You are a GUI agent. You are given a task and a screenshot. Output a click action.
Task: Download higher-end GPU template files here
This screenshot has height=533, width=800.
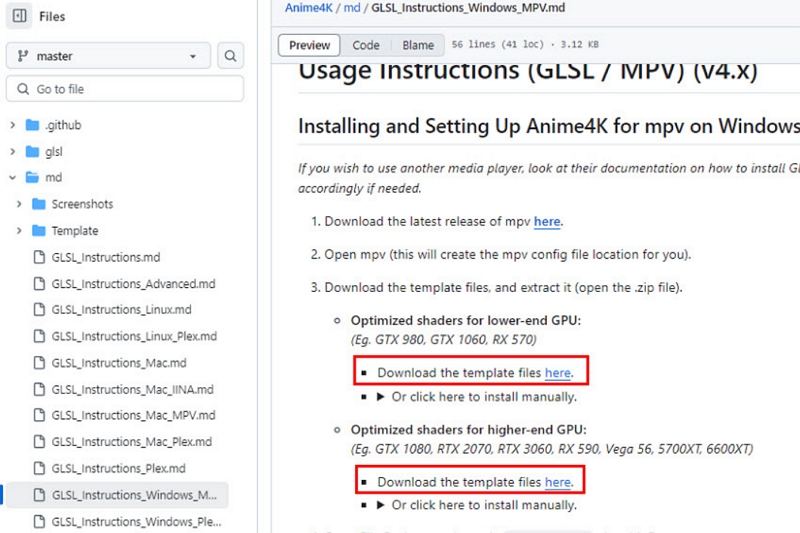(x=558, y=482)
